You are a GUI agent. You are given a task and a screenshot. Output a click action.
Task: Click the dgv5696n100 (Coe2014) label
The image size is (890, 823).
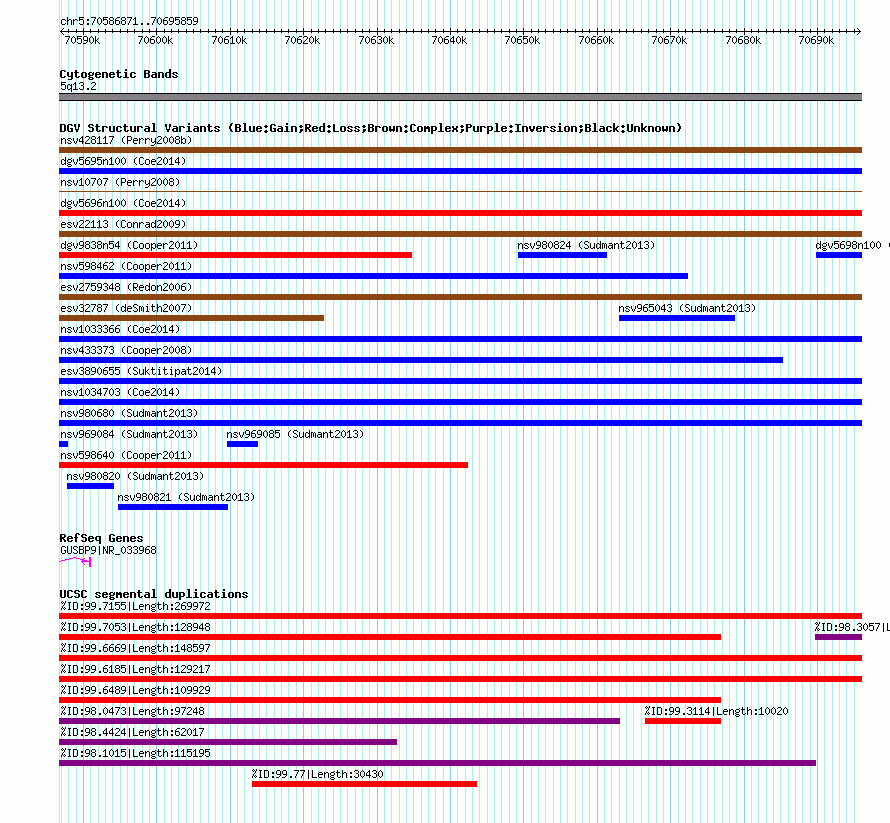coord(123,203)
